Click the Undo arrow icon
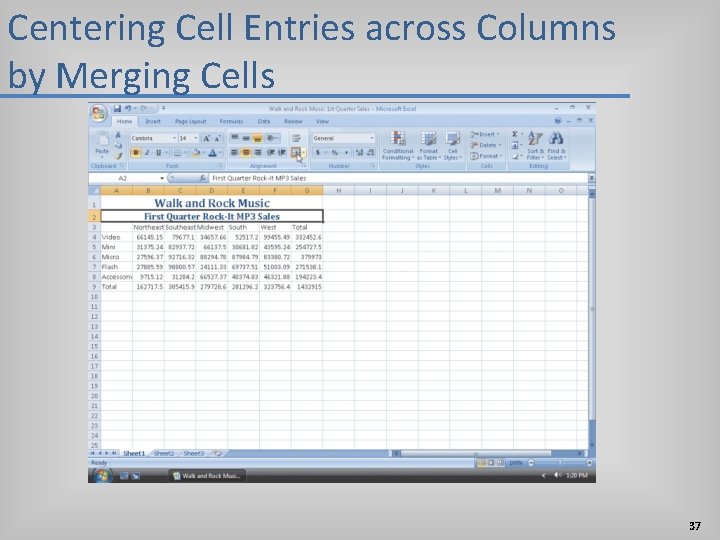 [128, 108]
